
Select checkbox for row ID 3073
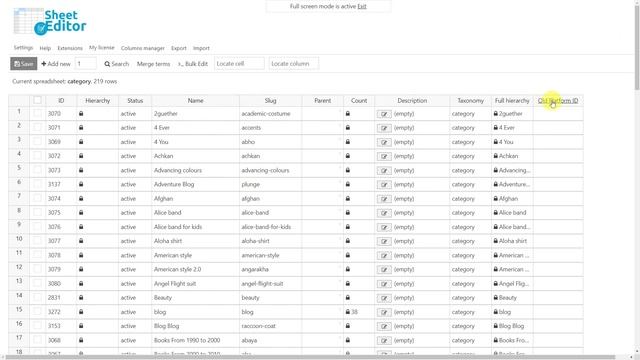37,170
